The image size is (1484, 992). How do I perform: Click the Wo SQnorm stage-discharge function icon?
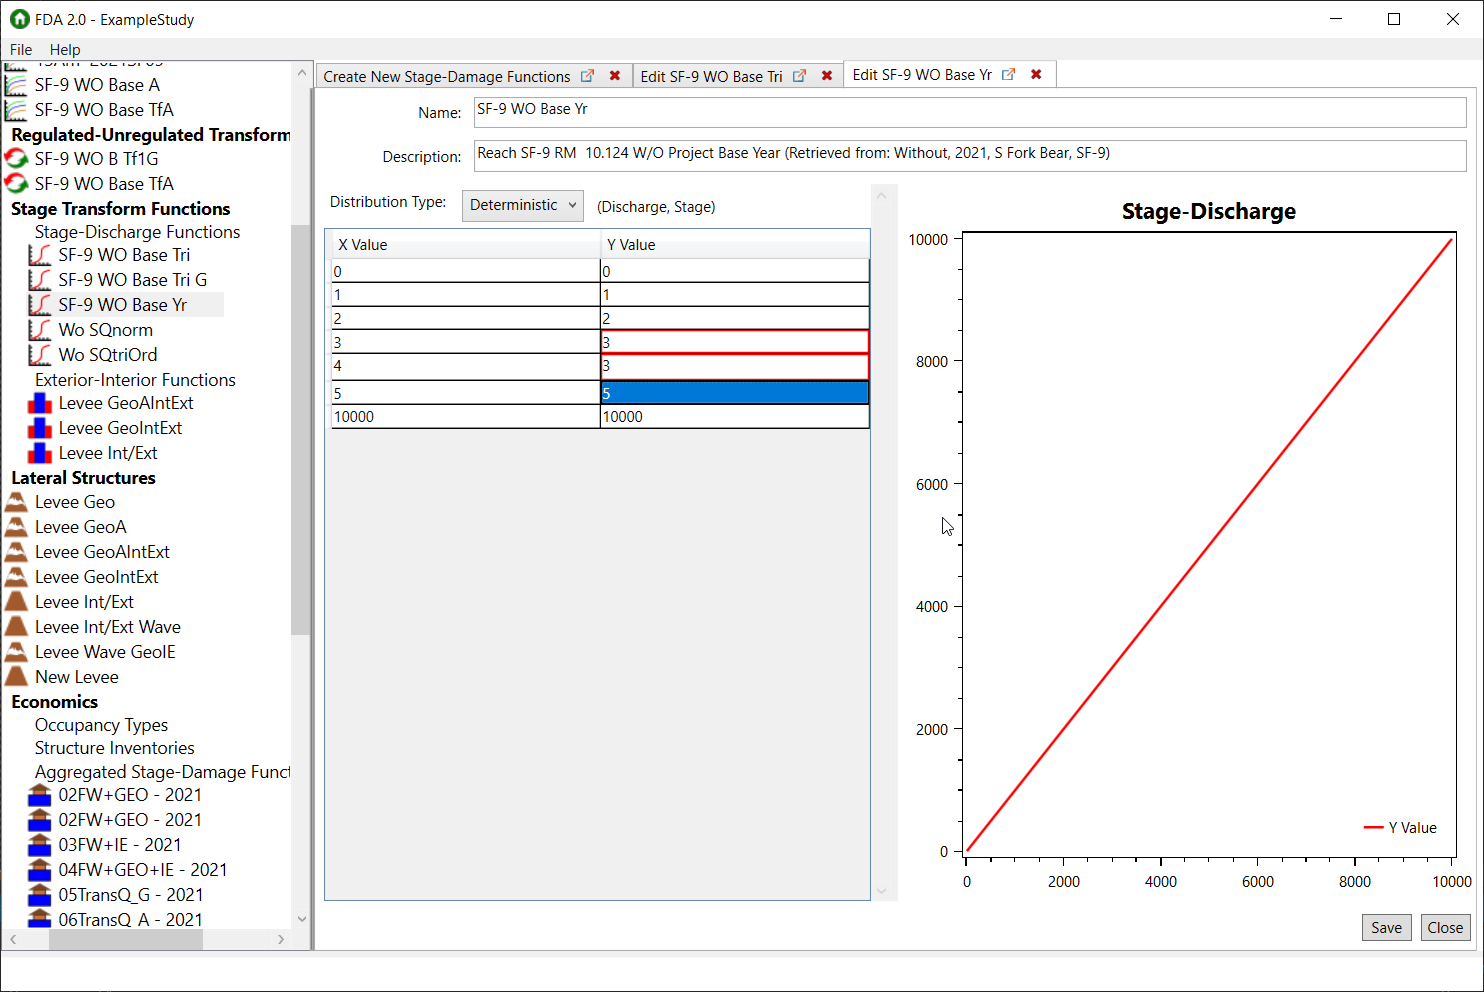[x=40, y=329]
